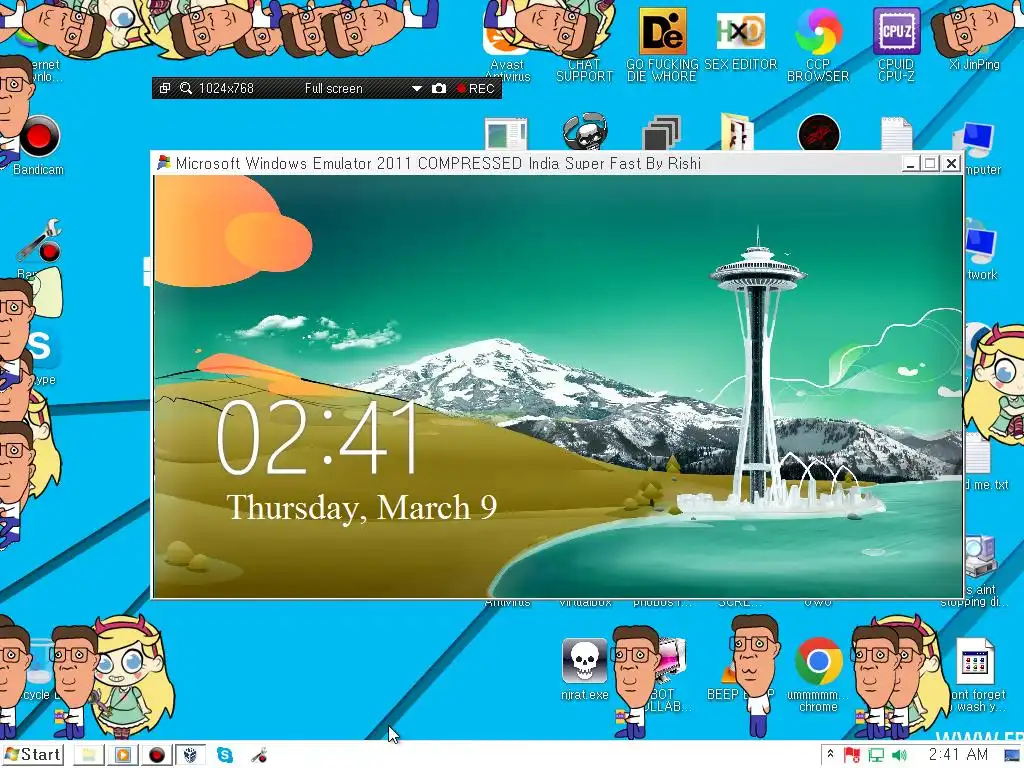Click the Bandicam window-select target icon
1024x768 pixels.
[165, 88]
